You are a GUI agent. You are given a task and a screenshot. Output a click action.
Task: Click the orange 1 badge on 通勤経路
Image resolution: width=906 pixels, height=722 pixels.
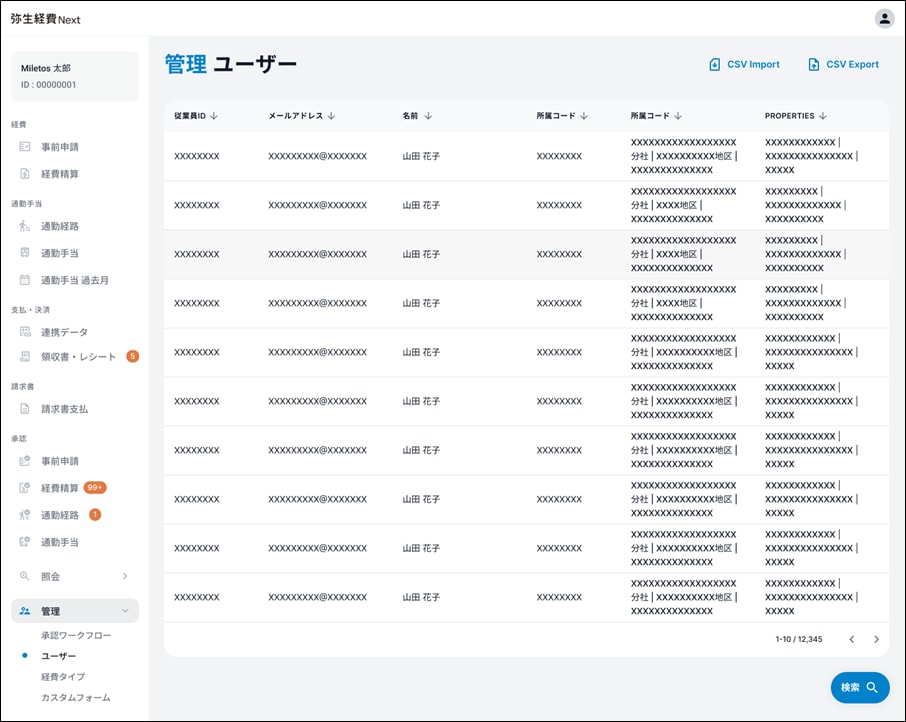(x=95, y=515)
